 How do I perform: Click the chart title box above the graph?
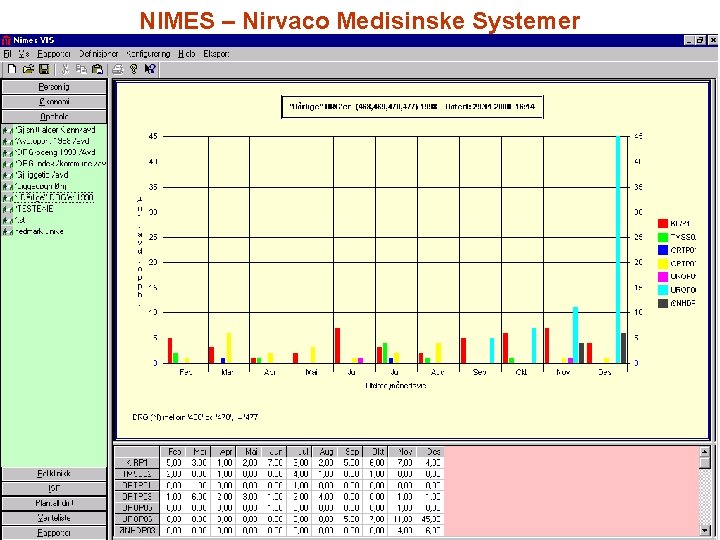(412, 107)
